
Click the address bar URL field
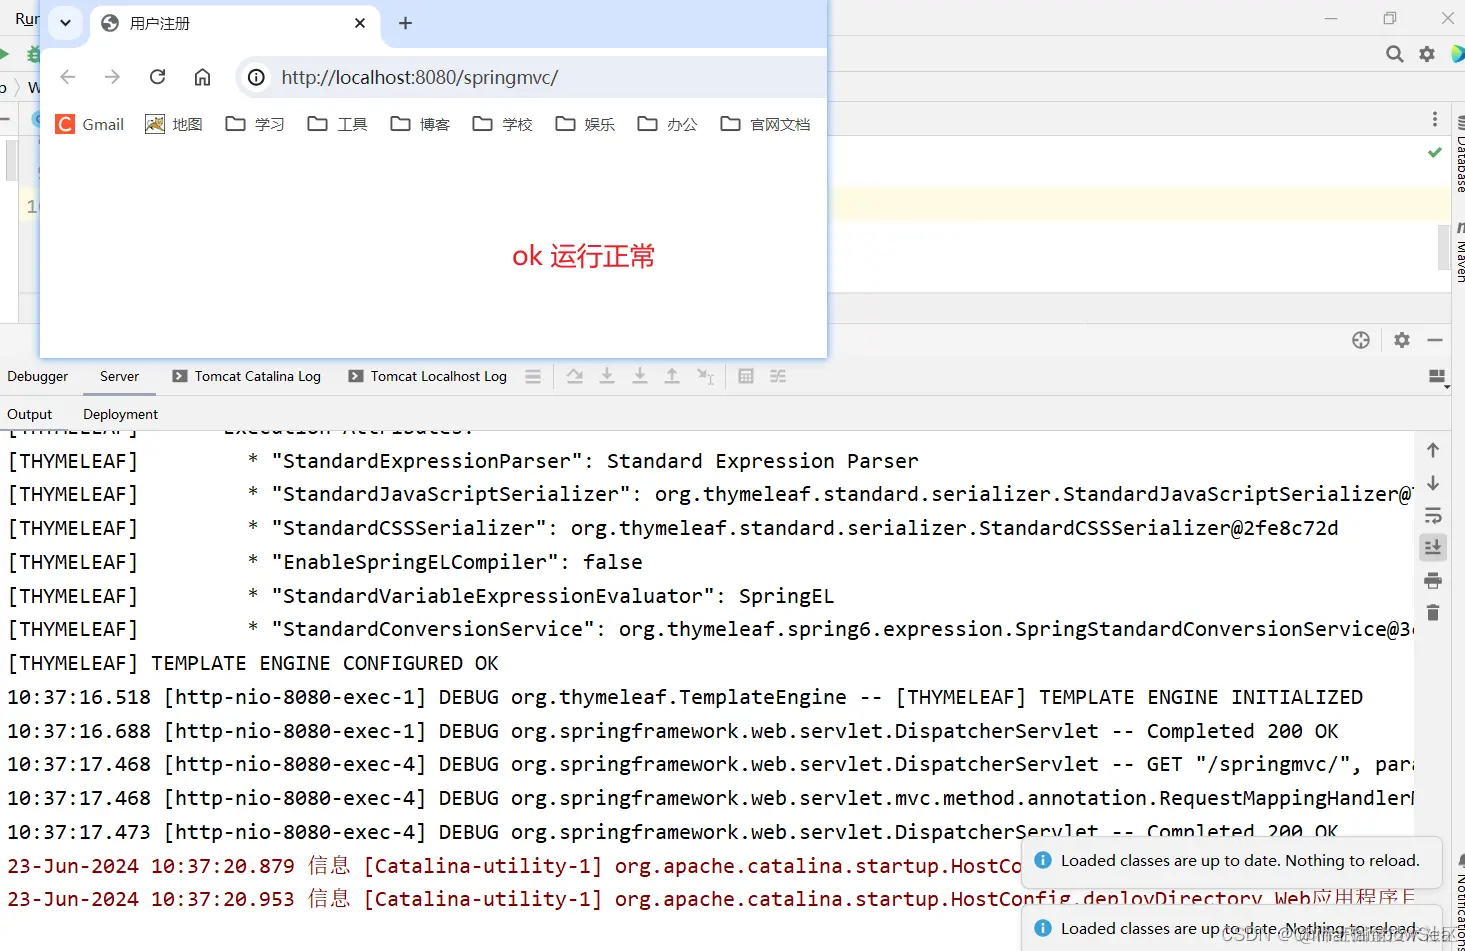(x=532, y=77)
